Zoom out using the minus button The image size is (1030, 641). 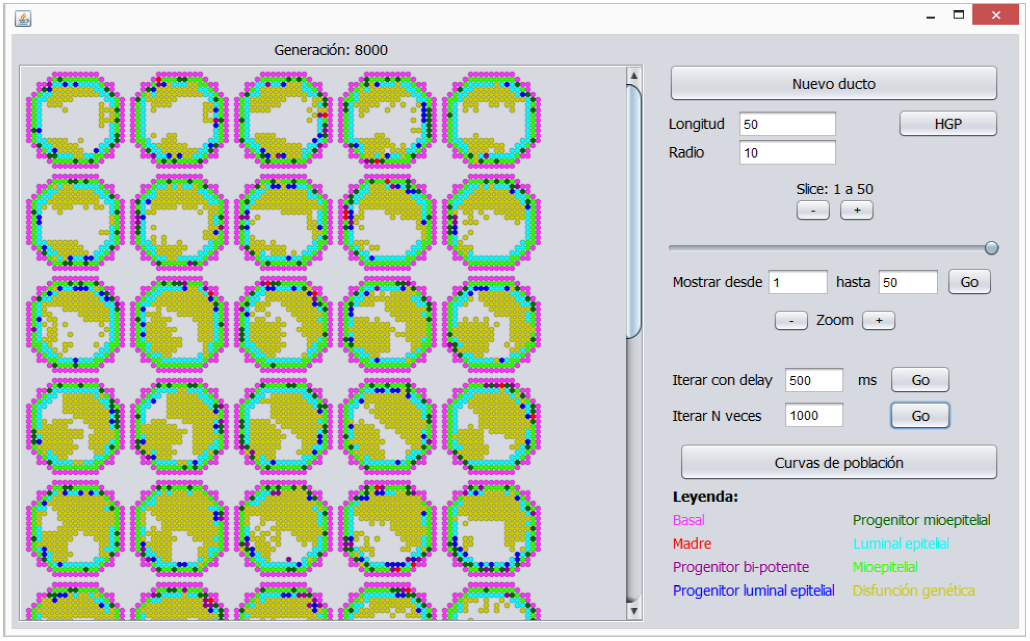tap(791, 321)
